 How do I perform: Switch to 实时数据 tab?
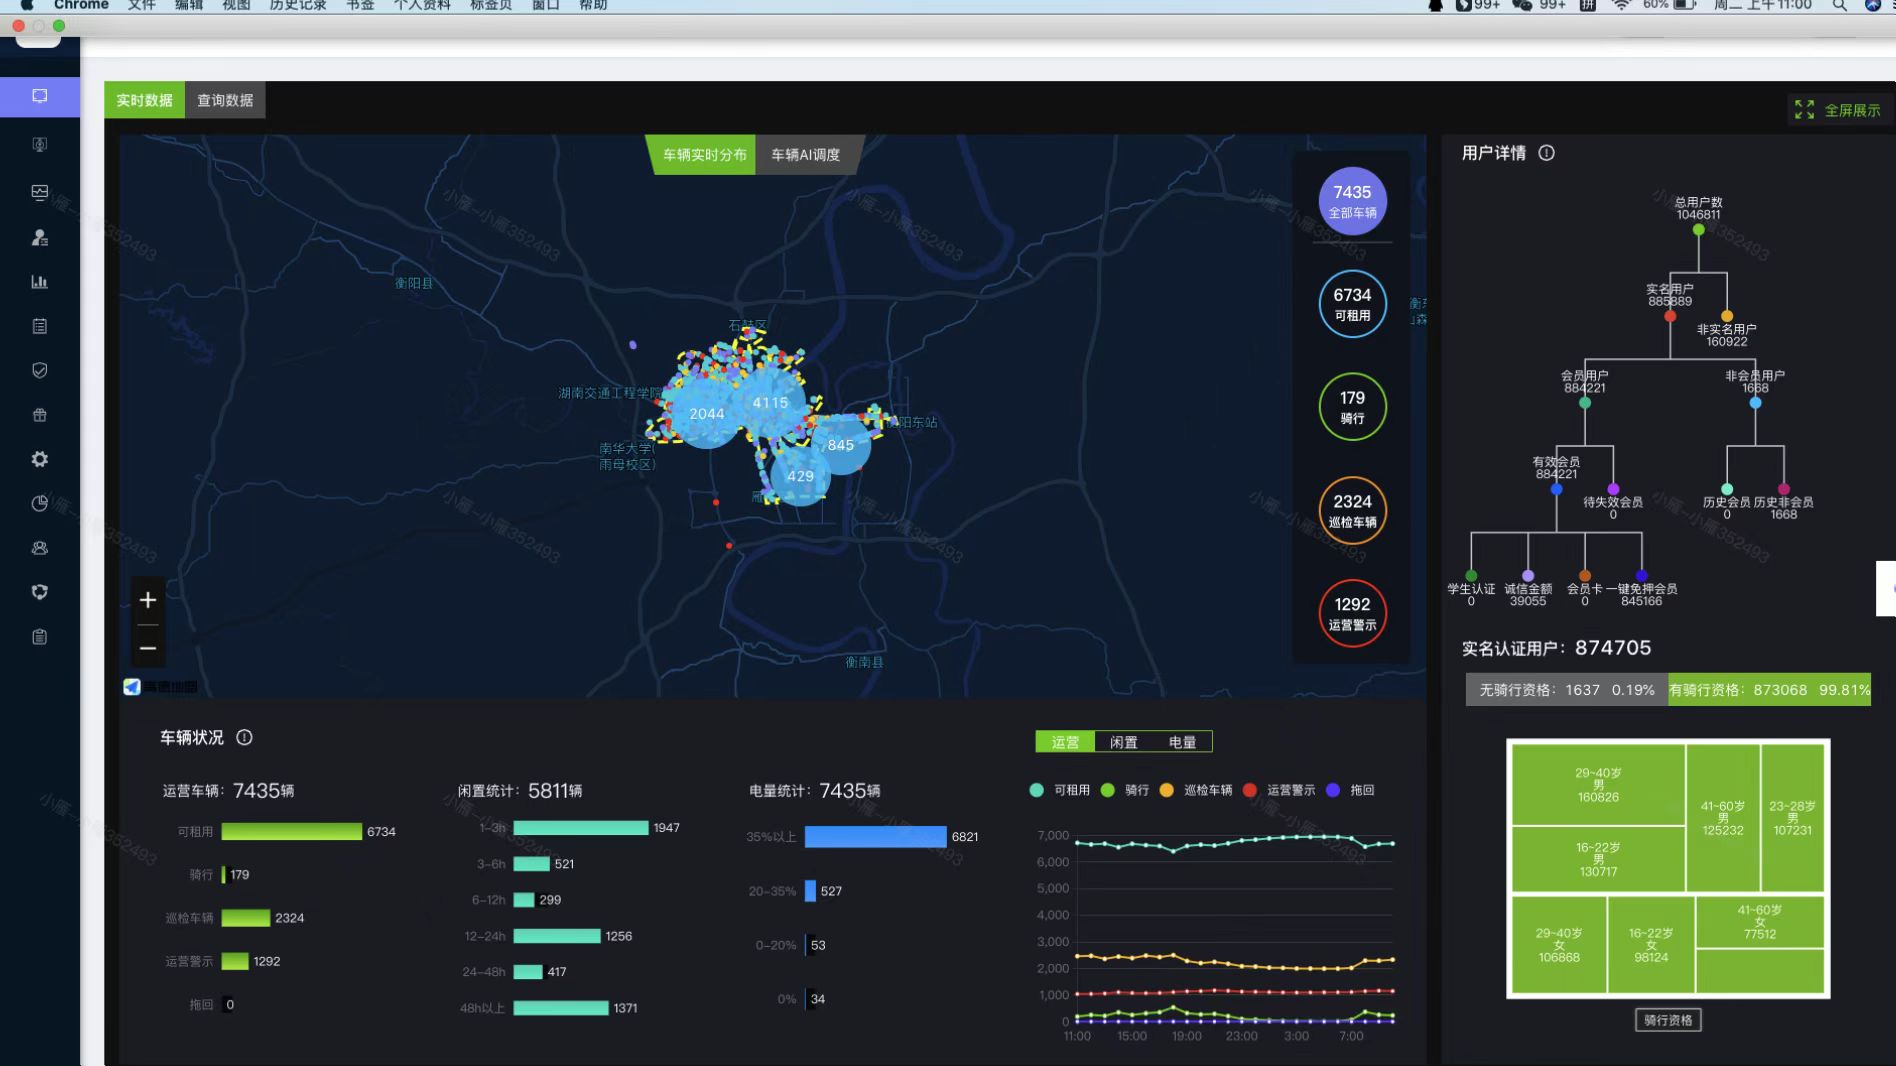point(144,100)
